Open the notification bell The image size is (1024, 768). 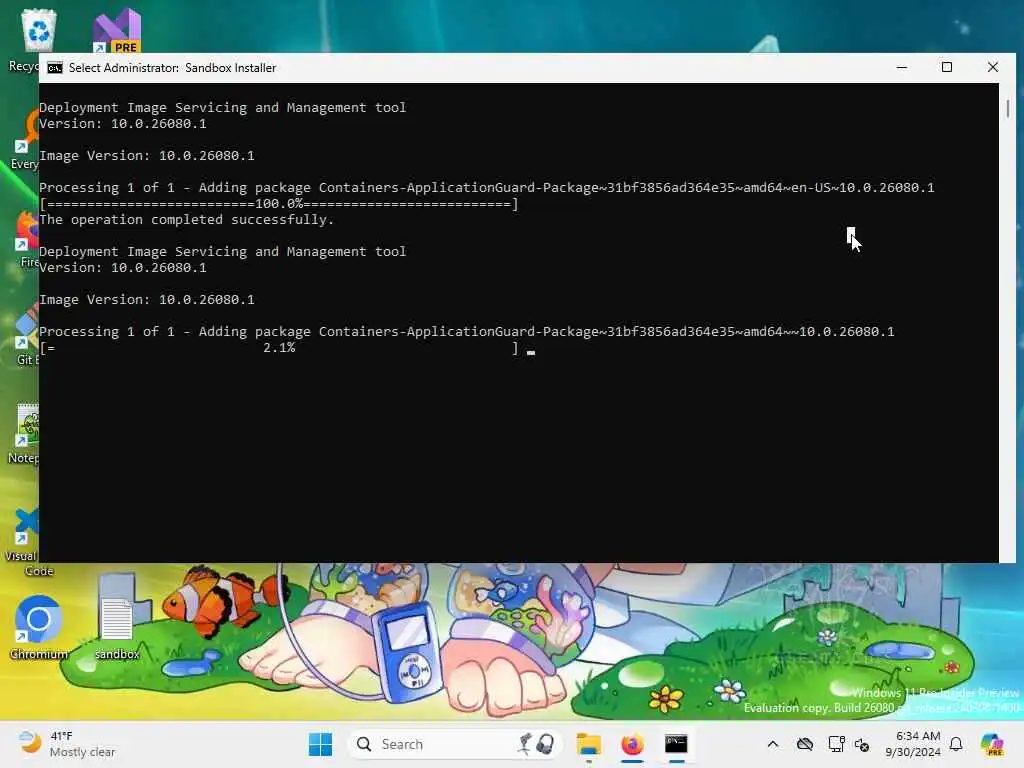pos(956,744)
